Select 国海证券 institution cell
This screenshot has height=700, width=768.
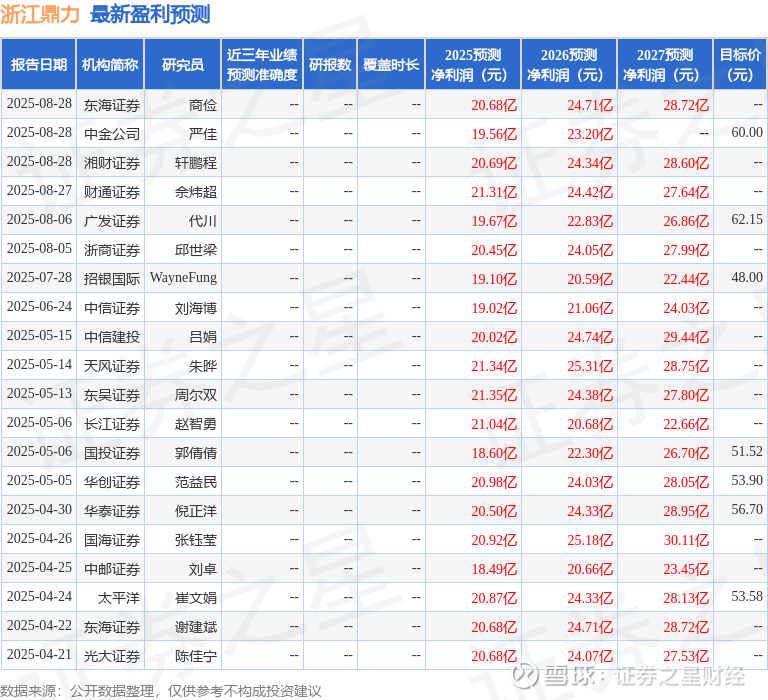coord(112,540)
